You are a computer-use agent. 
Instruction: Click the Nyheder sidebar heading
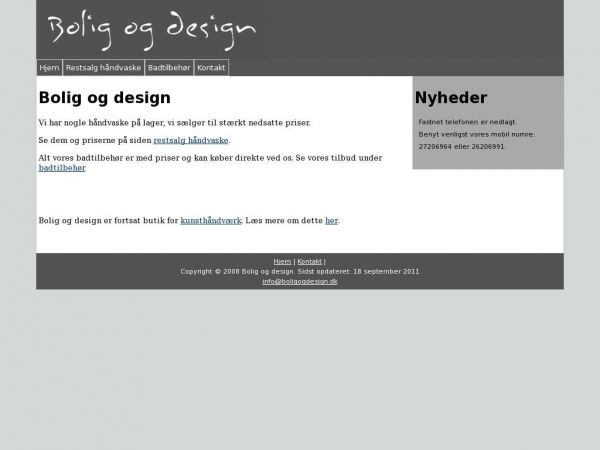[451, 98]
